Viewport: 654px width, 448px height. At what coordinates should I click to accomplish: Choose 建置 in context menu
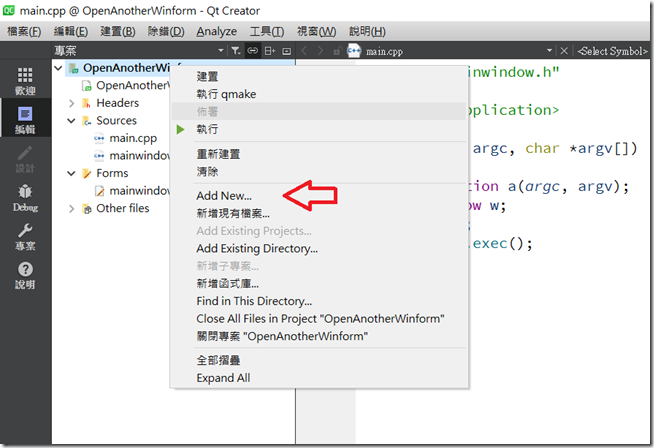coord(319,76)
